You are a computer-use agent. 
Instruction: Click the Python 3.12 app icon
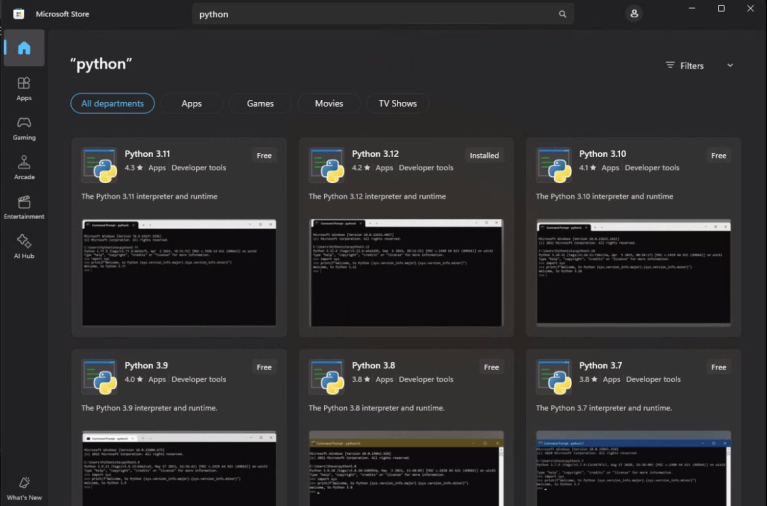click(327, 165)
